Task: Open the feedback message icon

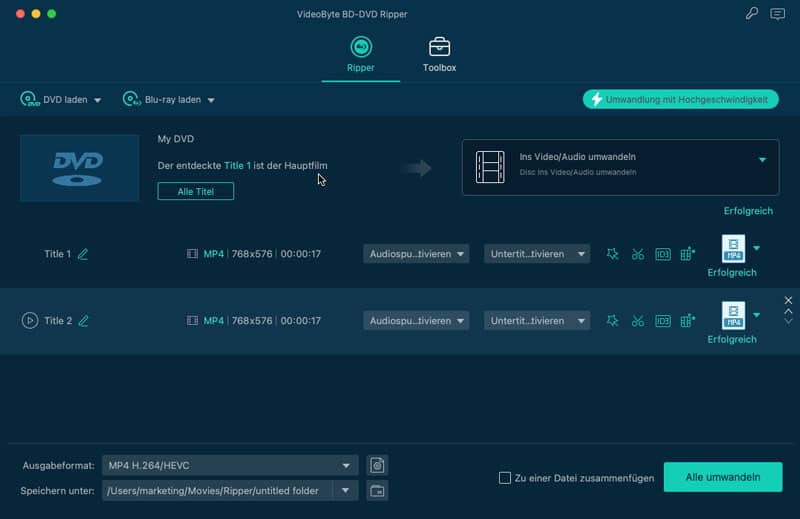Action: 778,14
